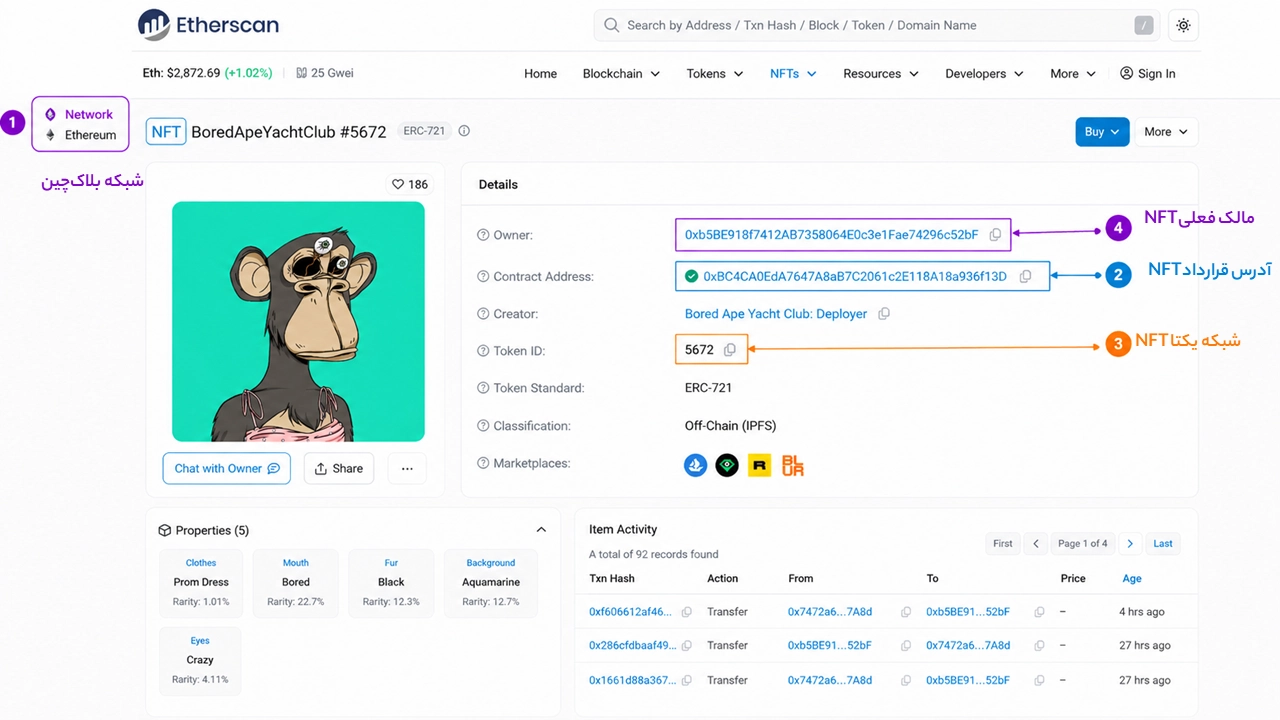1280x720 pixels.
Task: Copy the contract address with copy icon
Action: click(1025, 277)
